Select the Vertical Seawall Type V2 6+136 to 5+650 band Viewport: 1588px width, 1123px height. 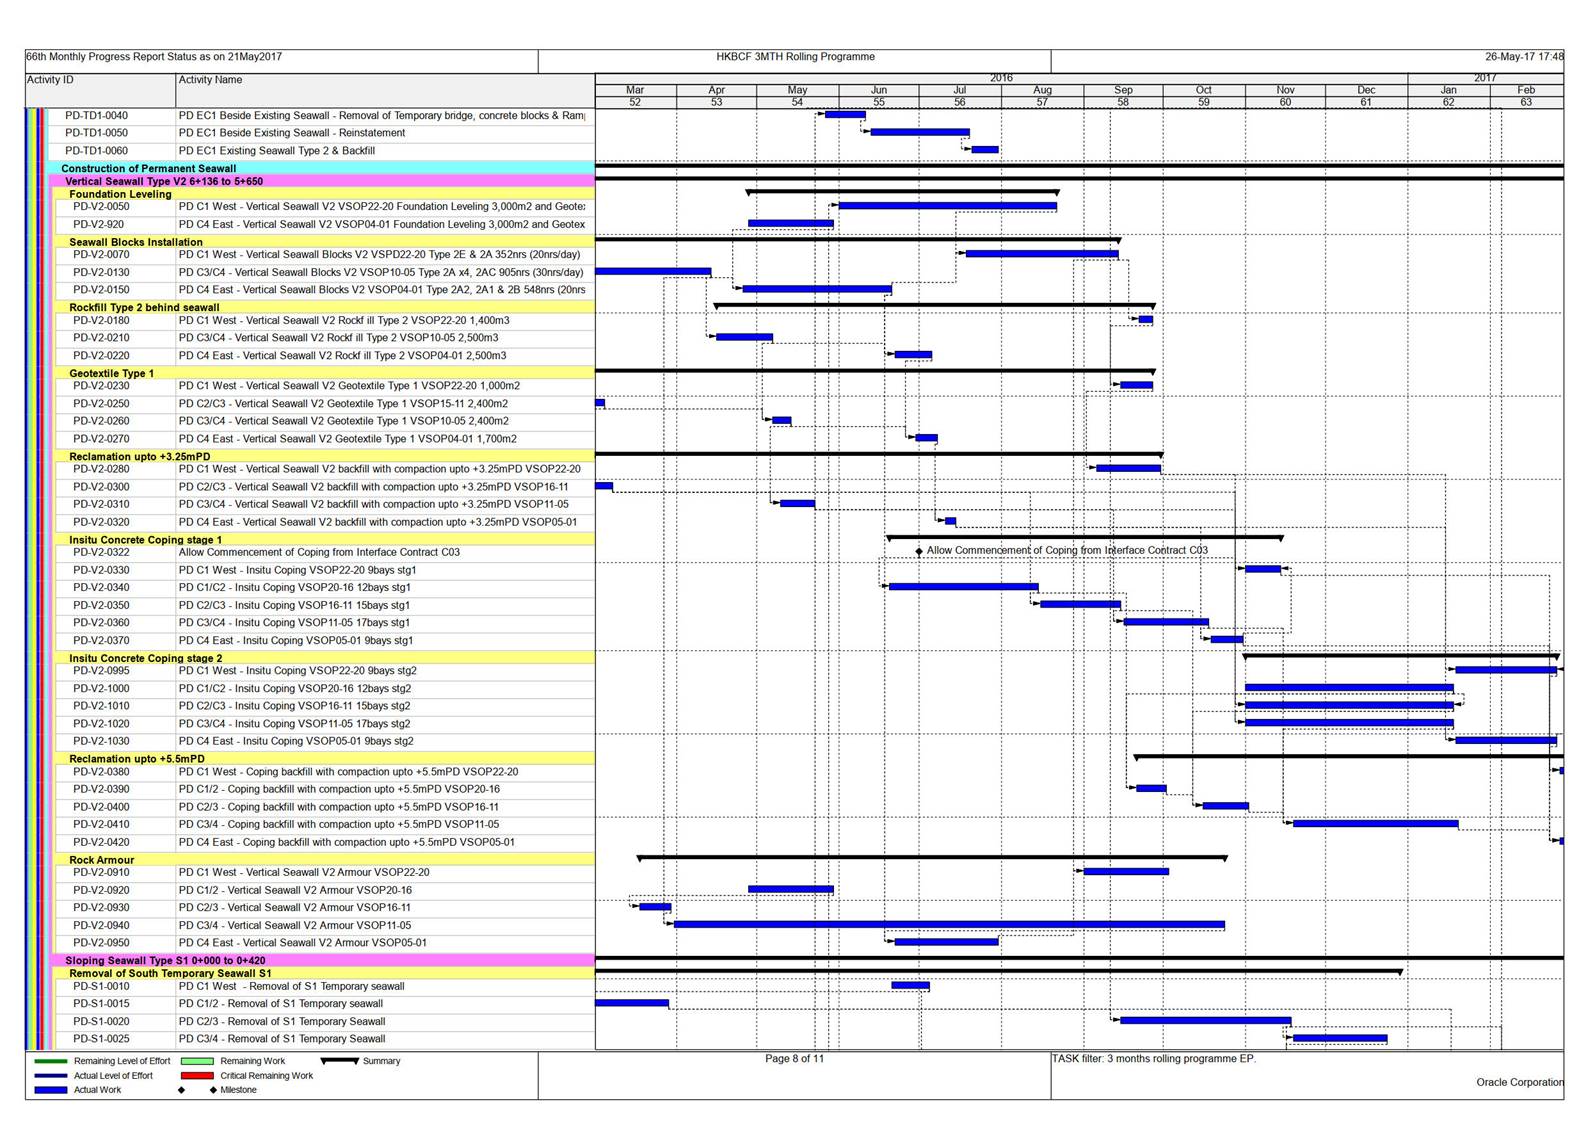click(323, 181)
